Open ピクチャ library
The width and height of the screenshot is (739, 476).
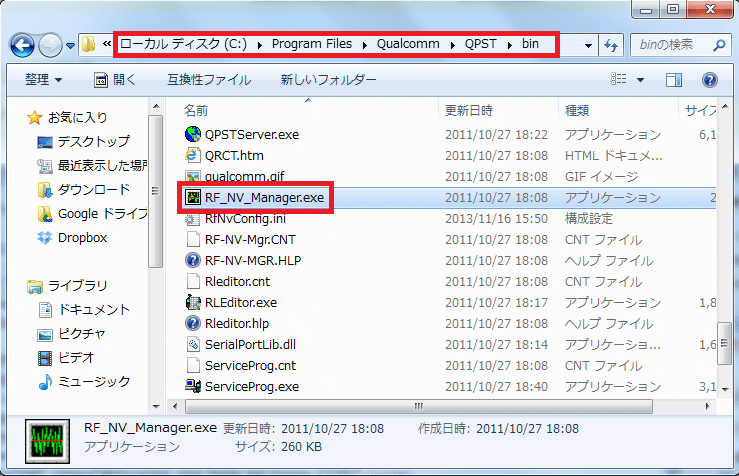tap(82, 334)
